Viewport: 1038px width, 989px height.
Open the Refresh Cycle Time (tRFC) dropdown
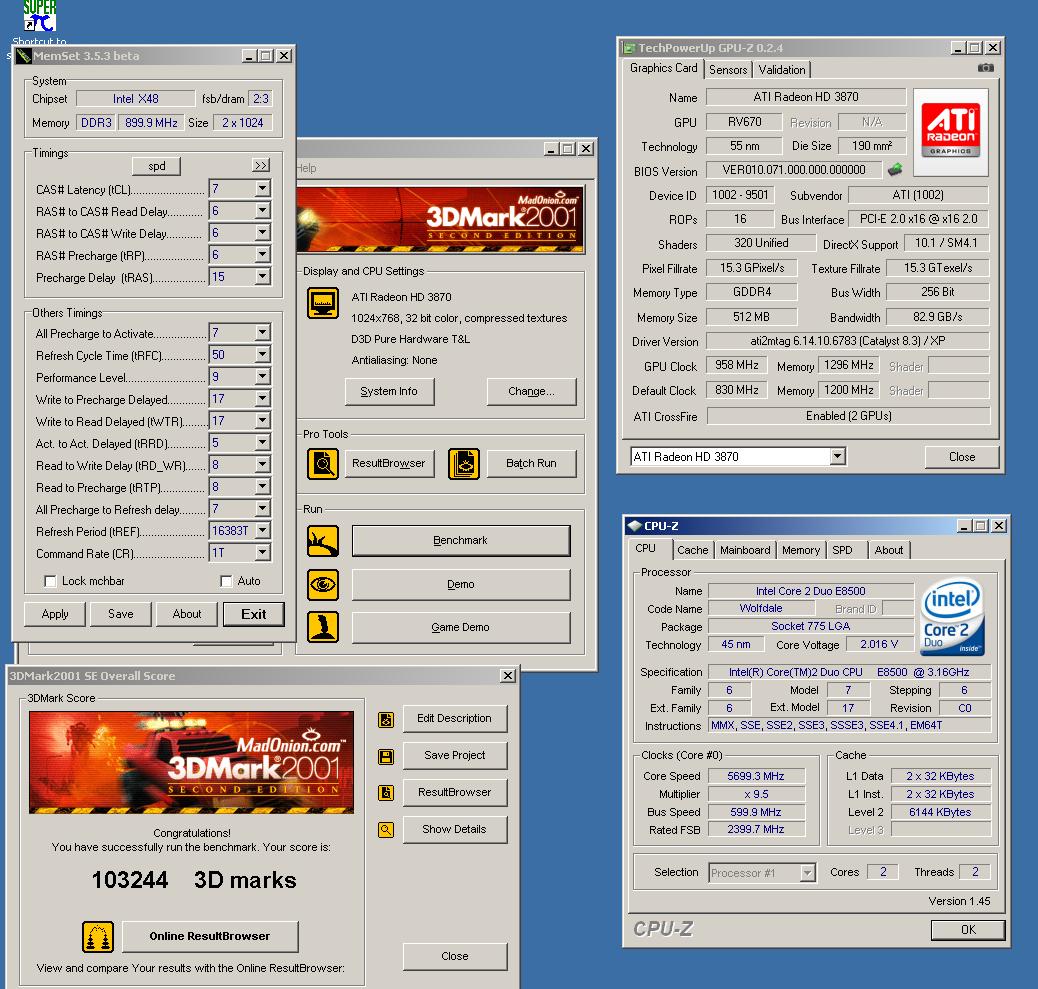click(263, 355)
